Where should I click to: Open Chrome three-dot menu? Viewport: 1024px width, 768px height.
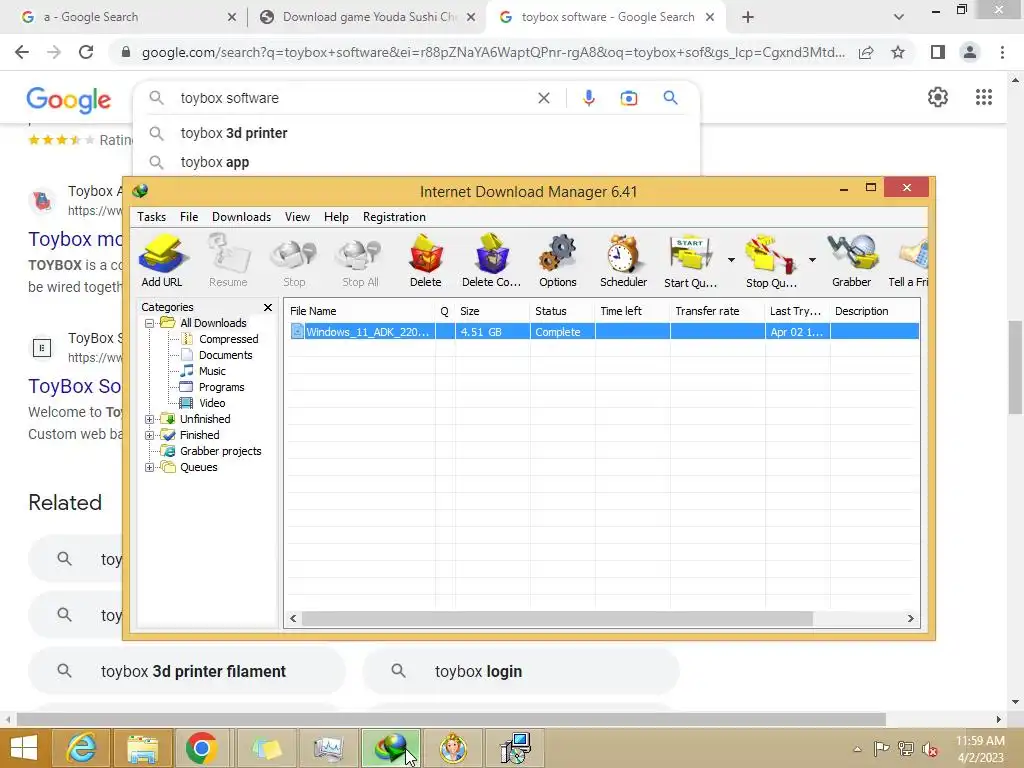point(1002,52)
